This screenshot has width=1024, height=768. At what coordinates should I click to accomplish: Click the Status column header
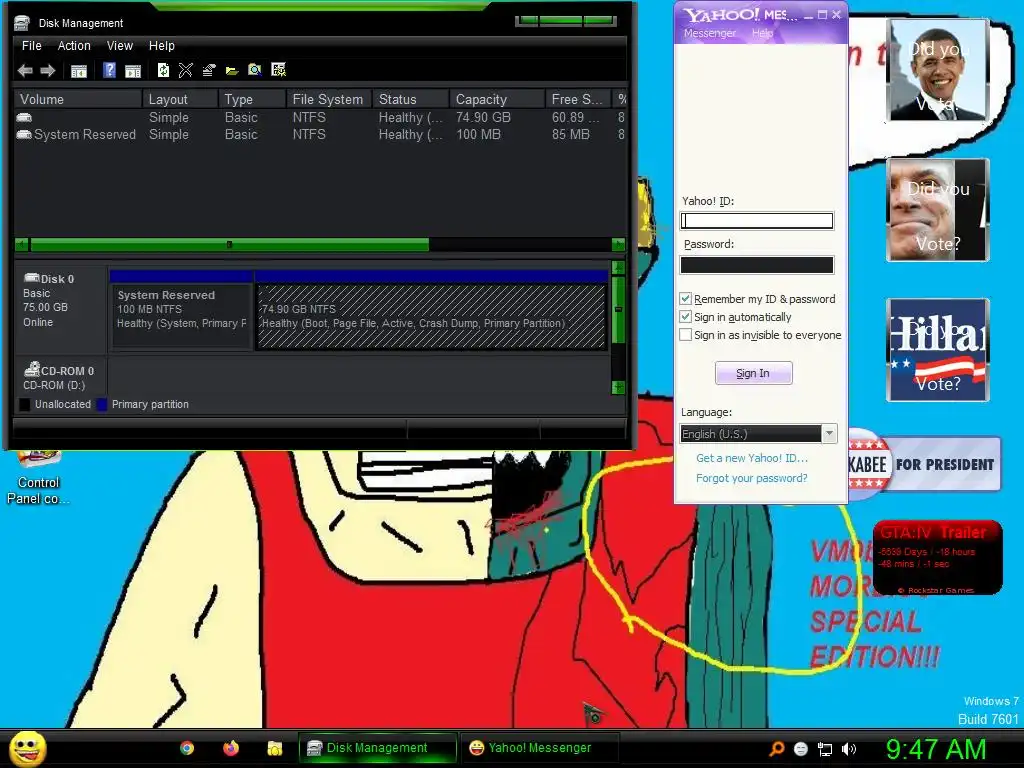point(411,99)
